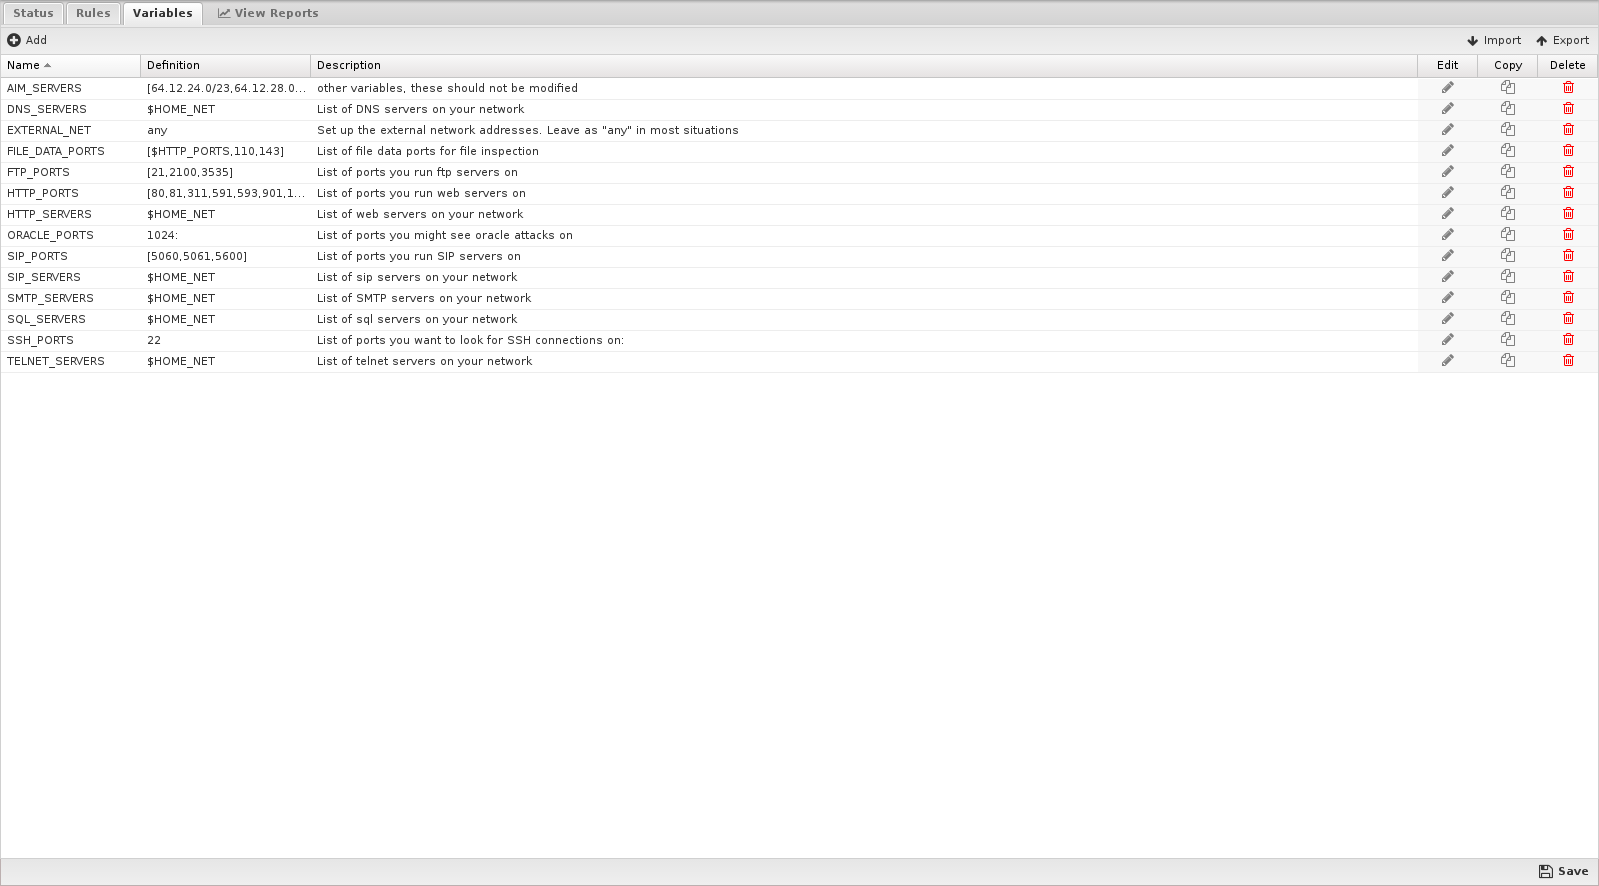
Task: Edit the SIP_SERVERS variable
Action: tap(1447, 277)
